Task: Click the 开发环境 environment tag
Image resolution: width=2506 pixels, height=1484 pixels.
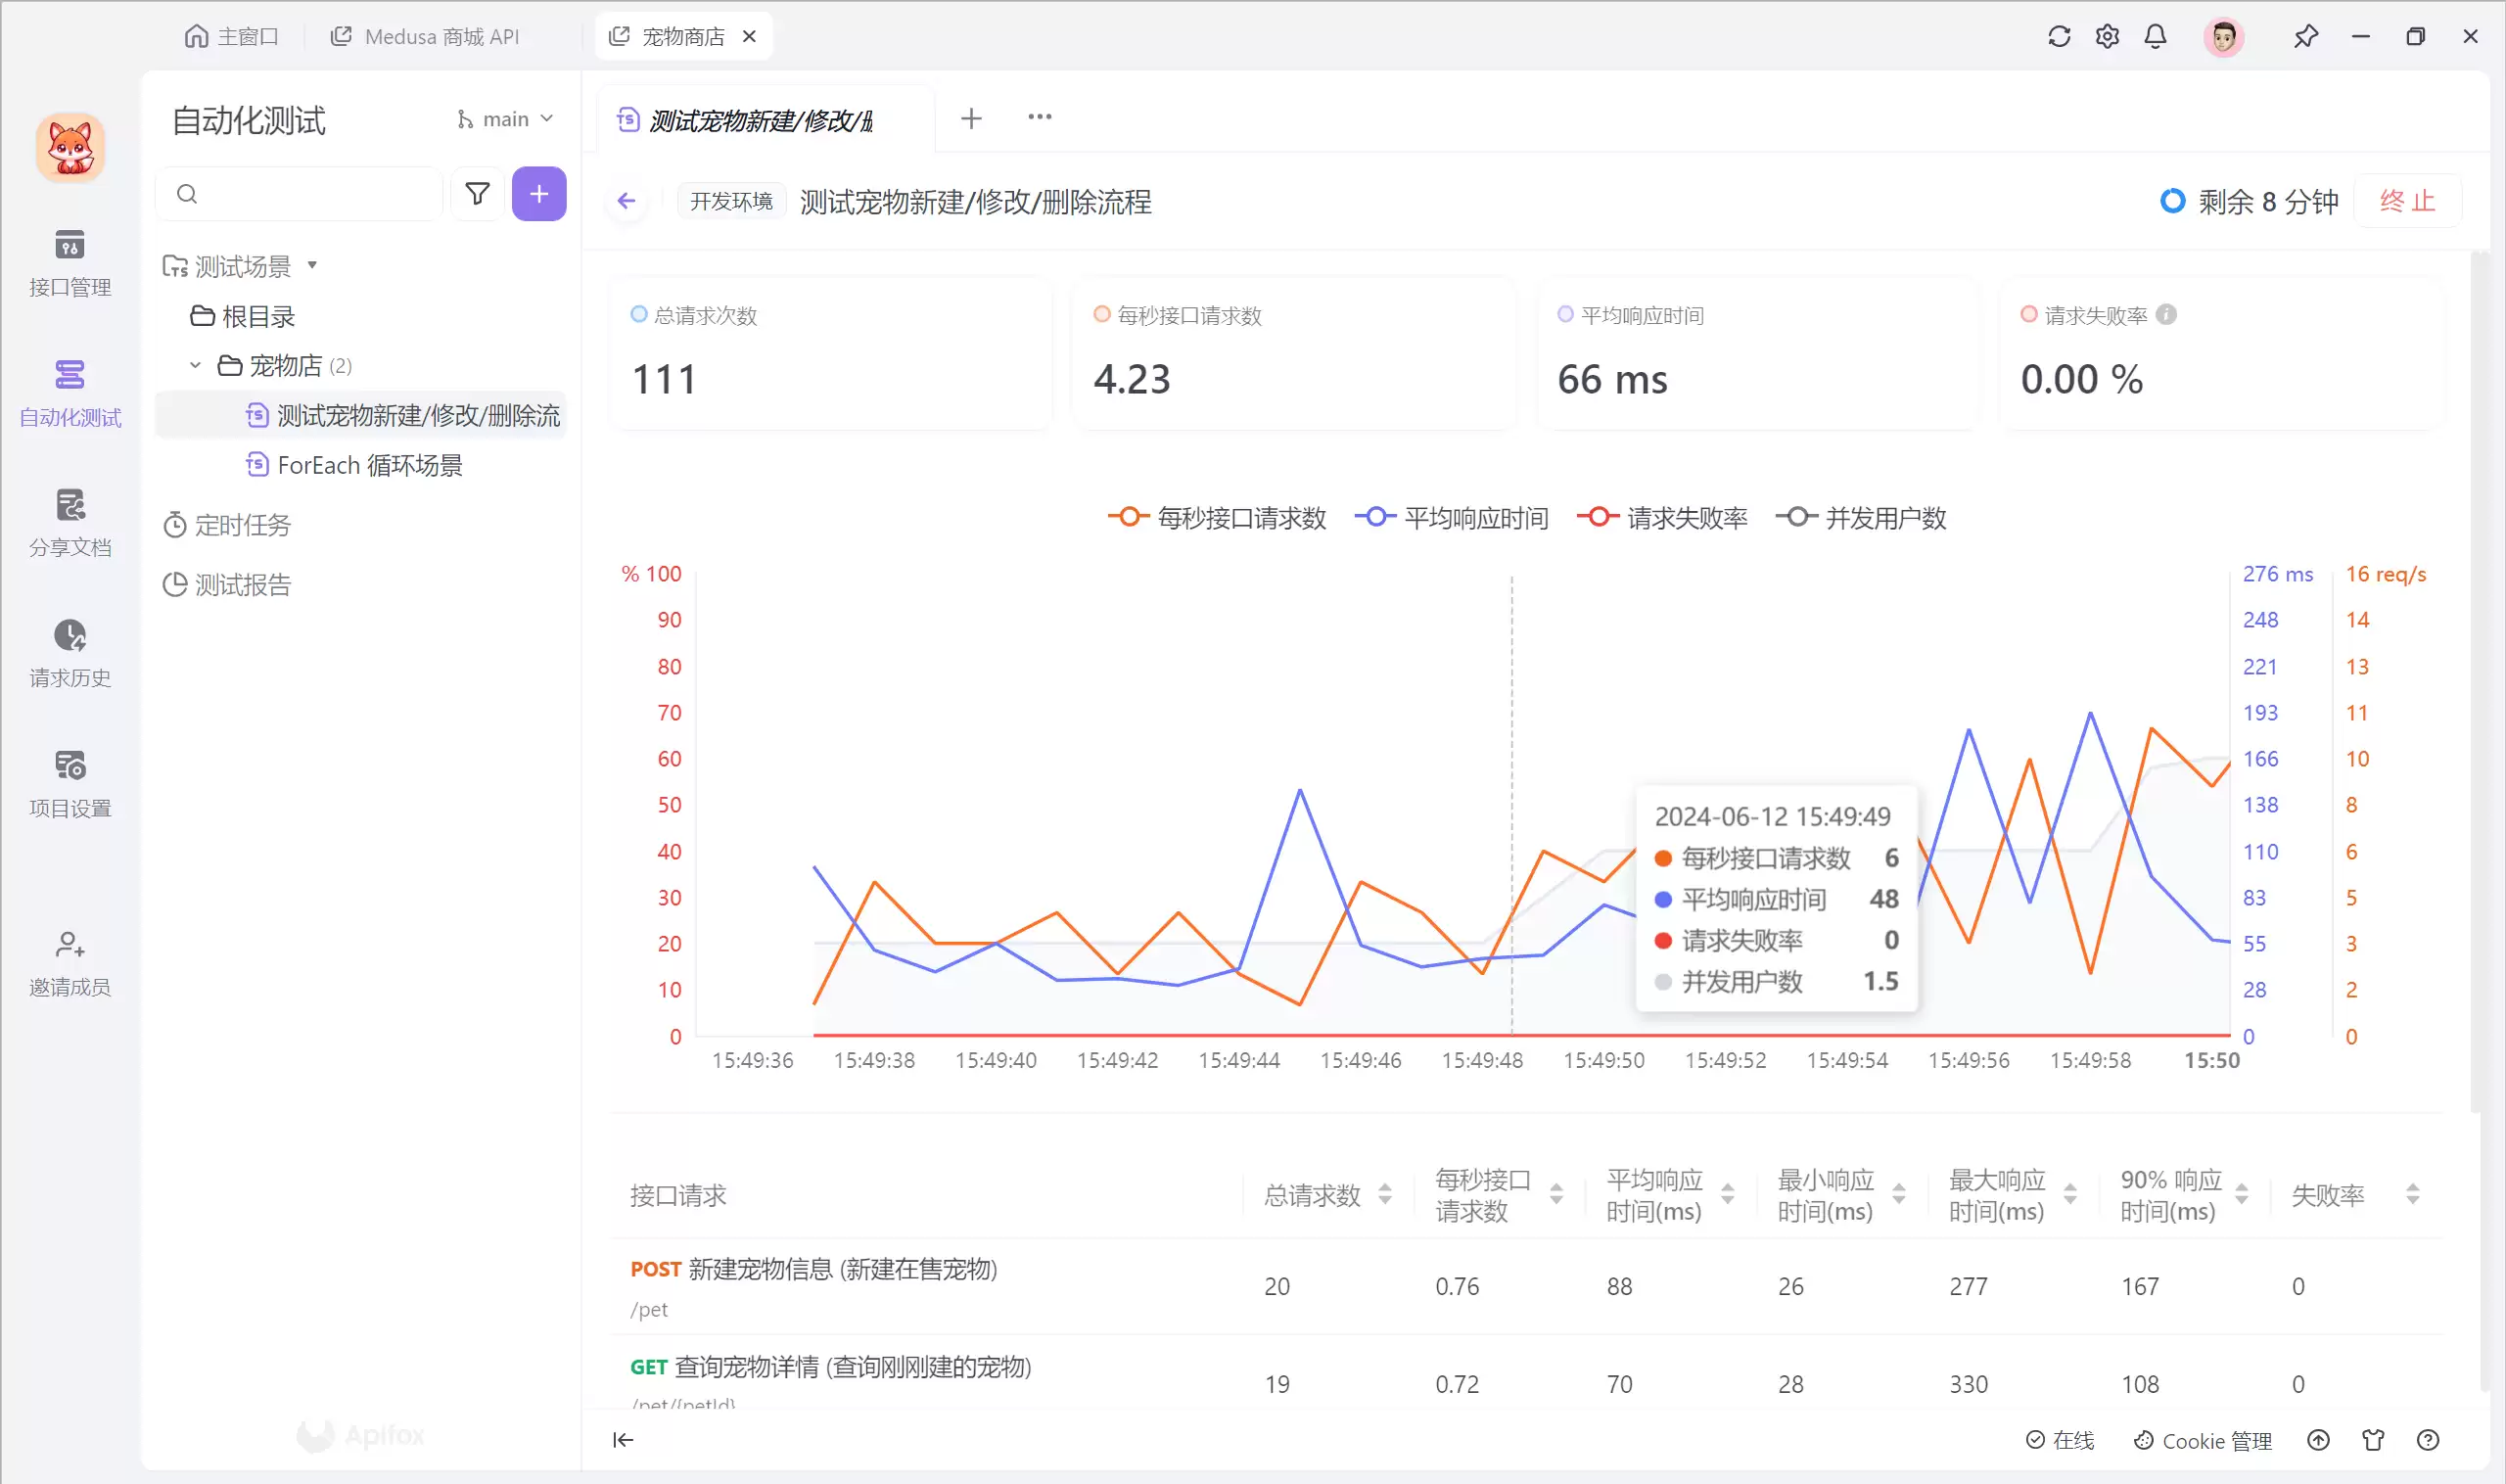Action: [732, 201]
